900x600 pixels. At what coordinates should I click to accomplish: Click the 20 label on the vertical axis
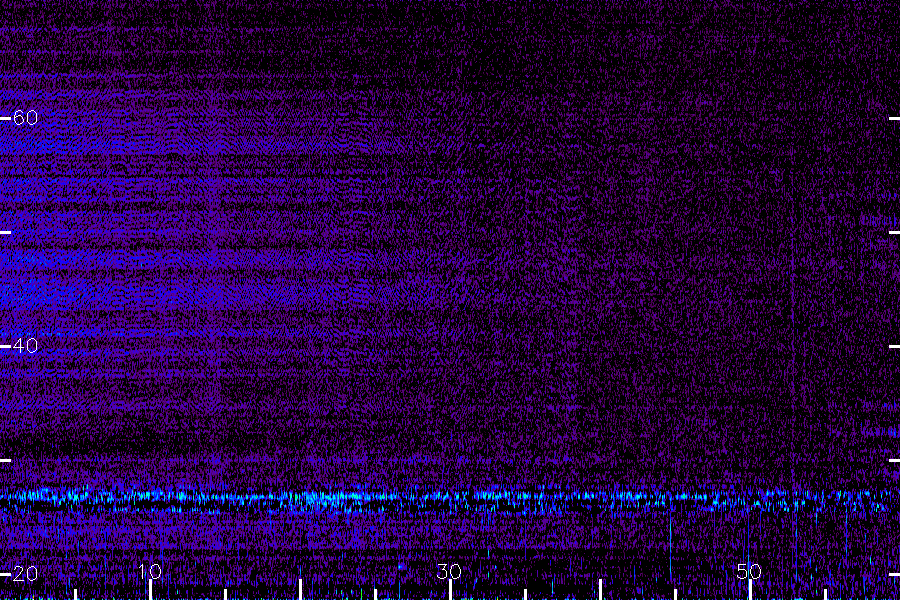tap(25, 574)
